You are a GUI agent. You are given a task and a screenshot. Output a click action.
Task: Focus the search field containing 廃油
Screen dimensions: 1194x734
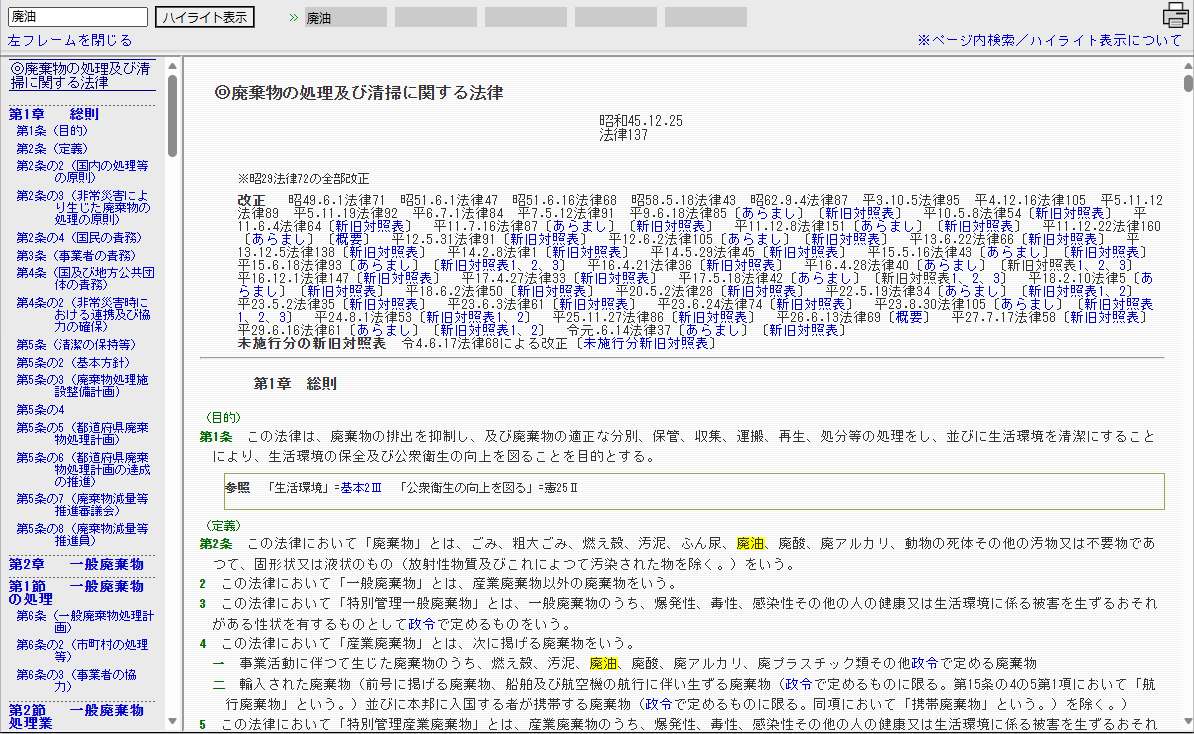coord(78,17)
